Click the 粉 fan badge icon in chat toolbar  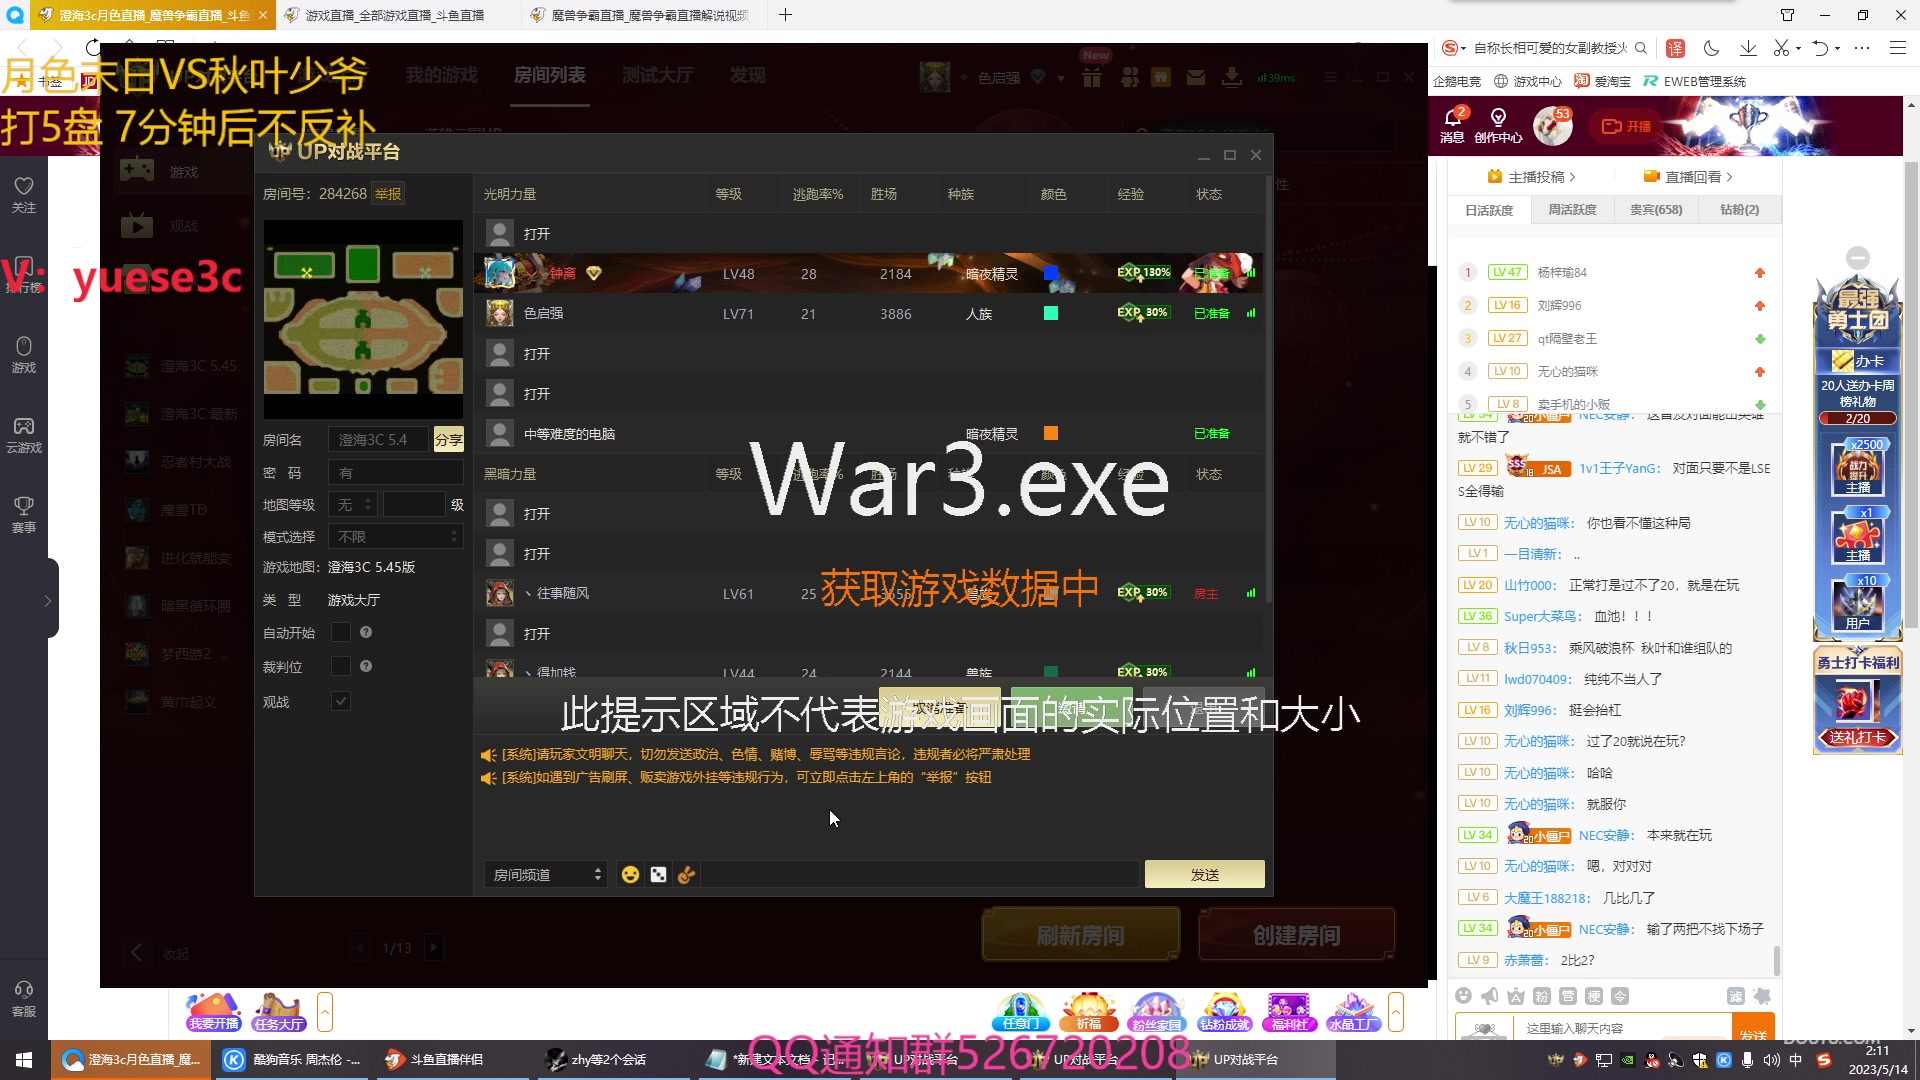(1542, 996)
